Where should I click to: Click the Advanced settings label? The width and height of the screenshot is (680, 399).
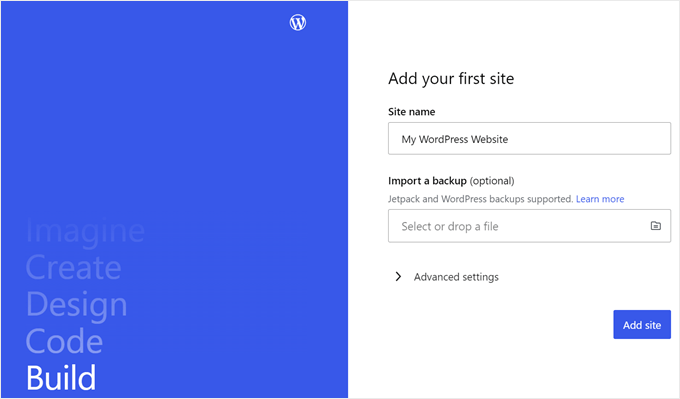pyautogui.click(x=456, y=277)
